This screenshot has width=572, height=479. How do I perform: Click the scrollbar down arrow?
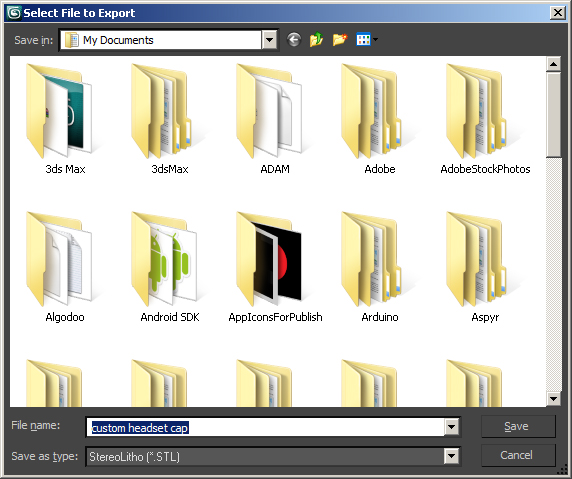coord(553,398)
